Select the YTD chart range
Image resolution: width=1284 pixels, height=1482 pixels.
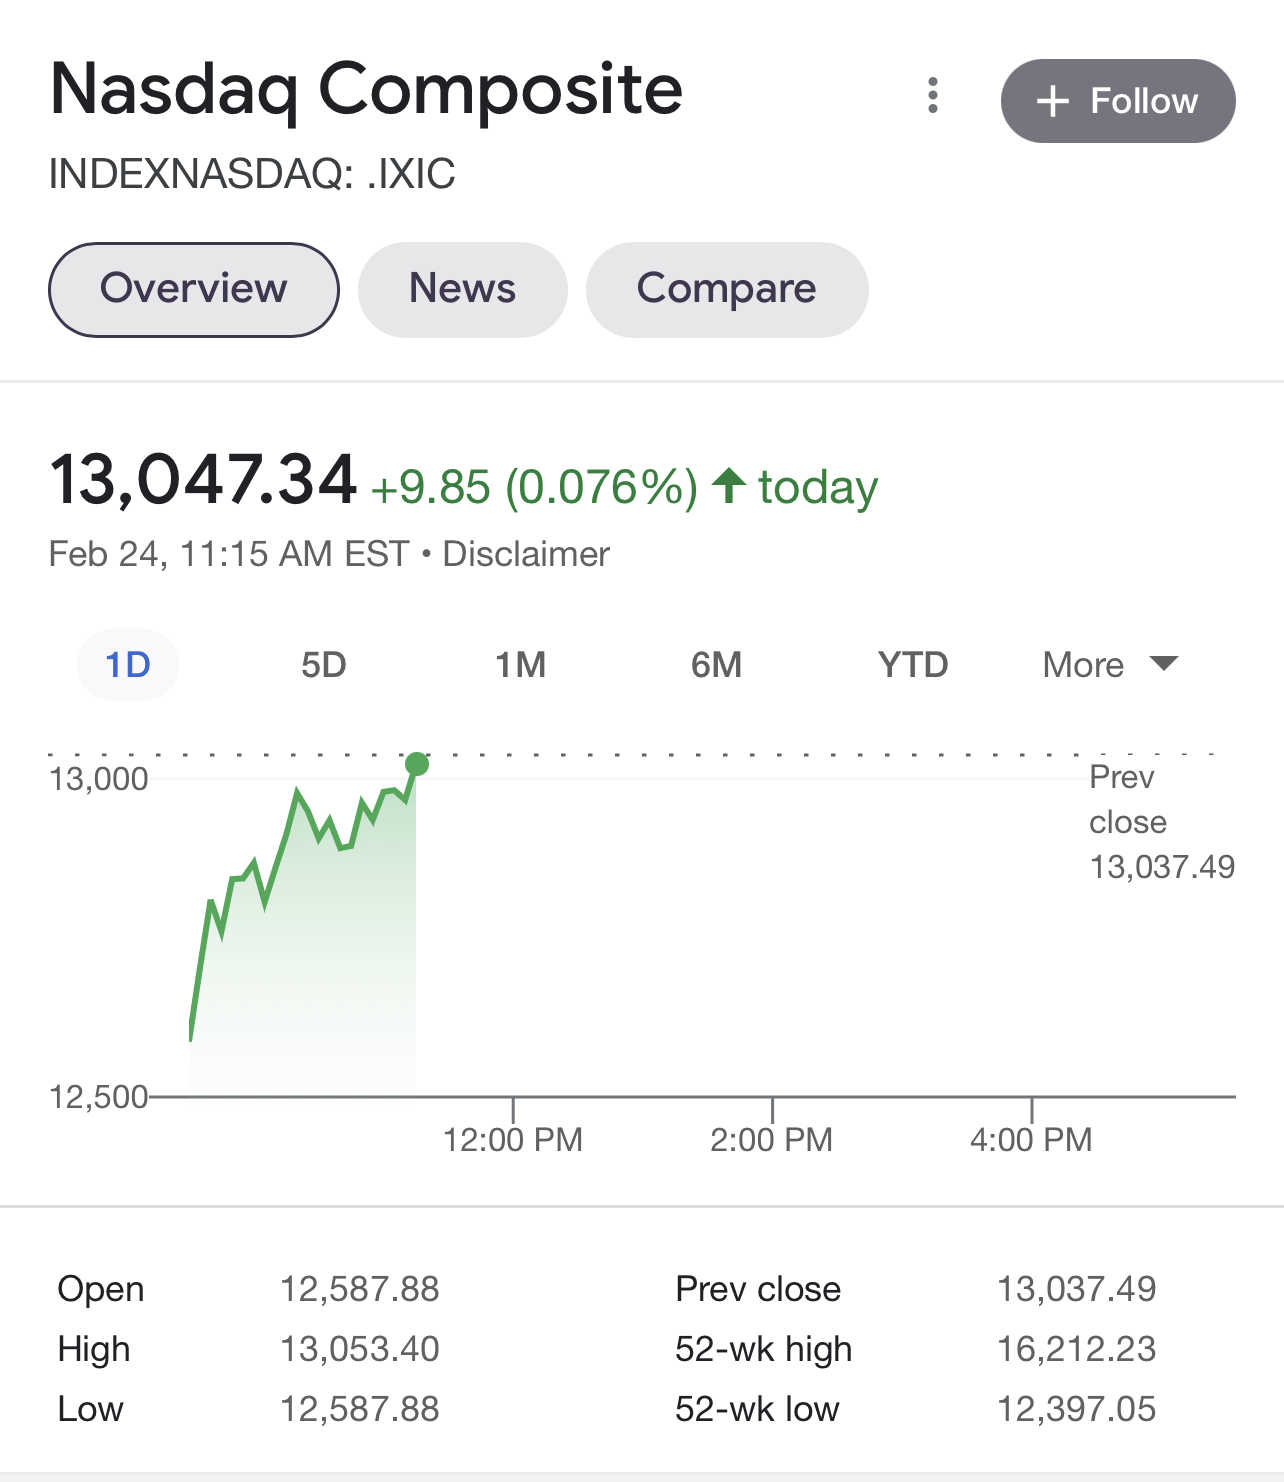pos(913,665)
